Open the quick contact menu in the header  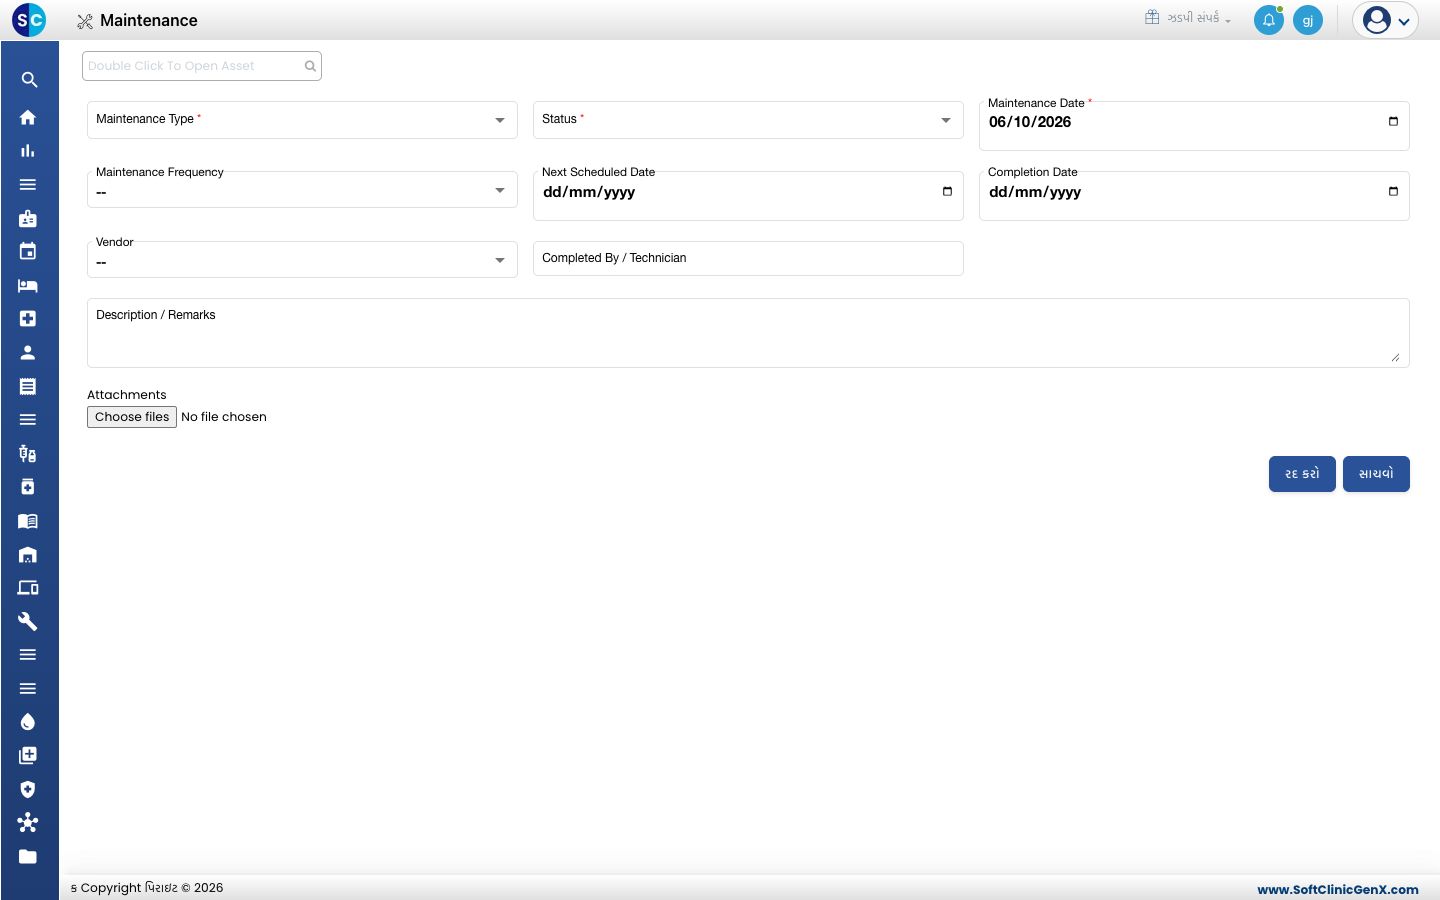click(x=1188, y=18)
